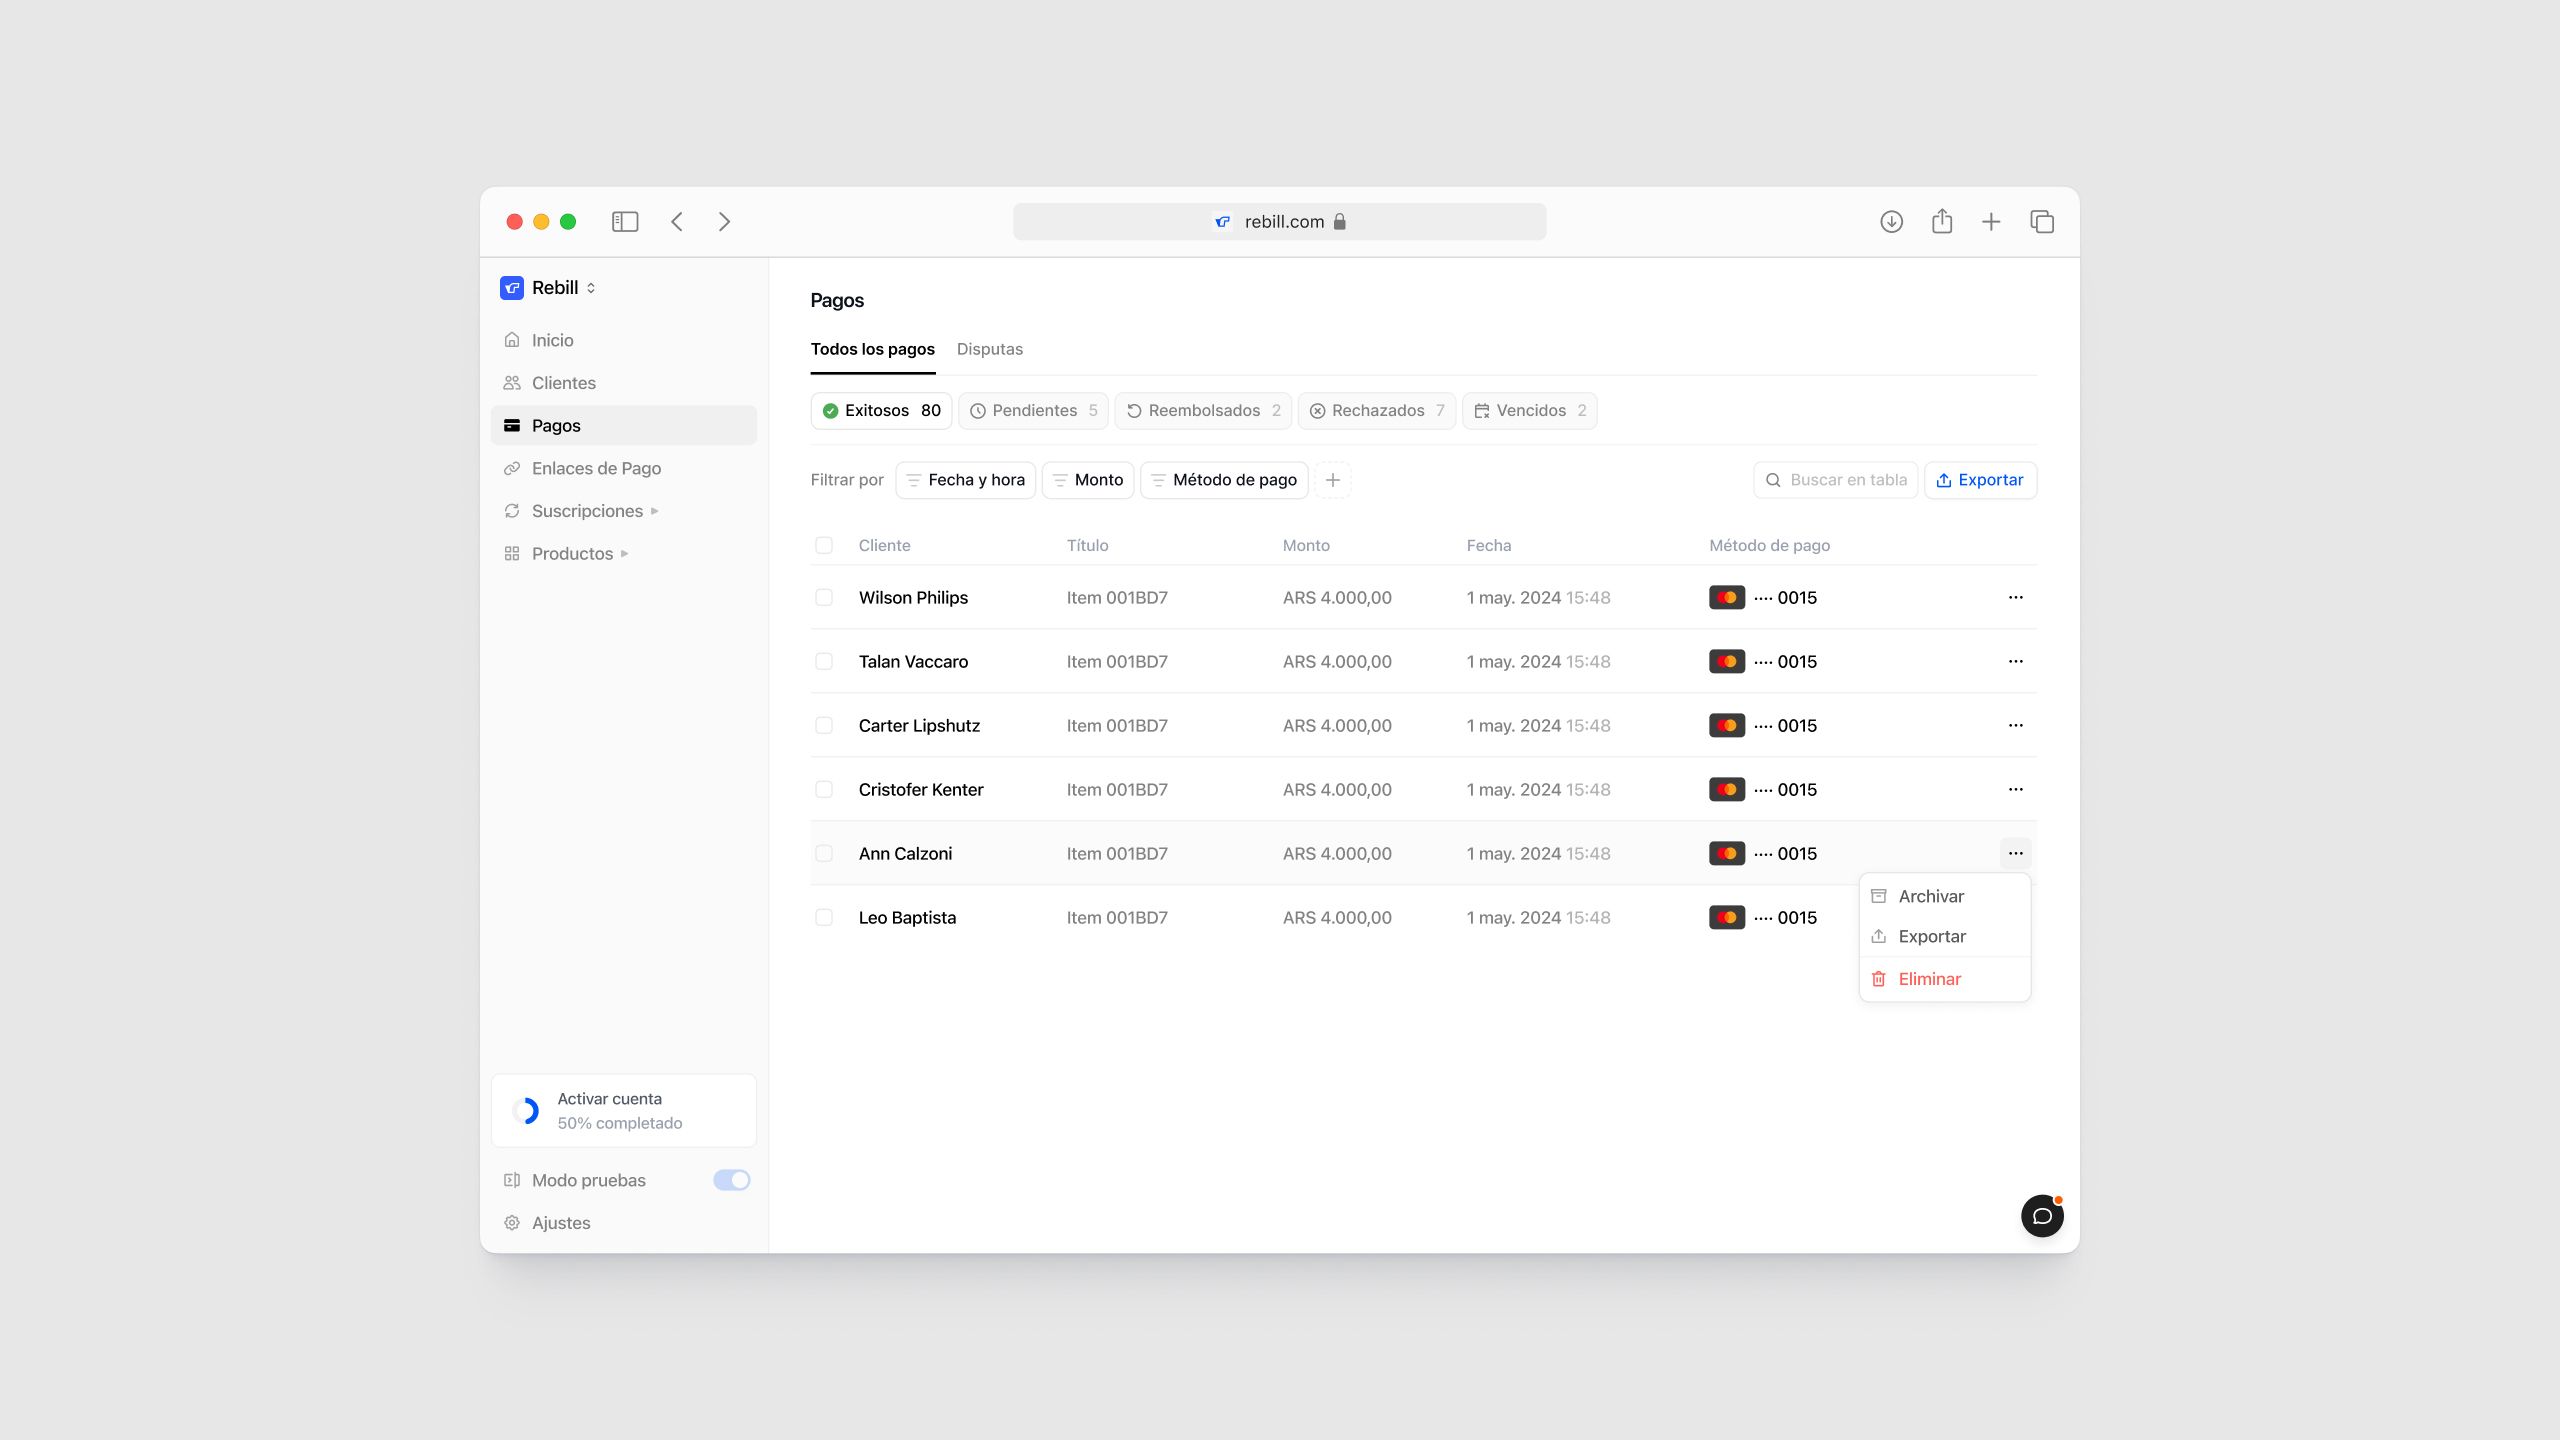The height and width of the screenshot is (1440, 2560).
Task: Click the Buscar en tabla search field
Action: coord(1846,480)
